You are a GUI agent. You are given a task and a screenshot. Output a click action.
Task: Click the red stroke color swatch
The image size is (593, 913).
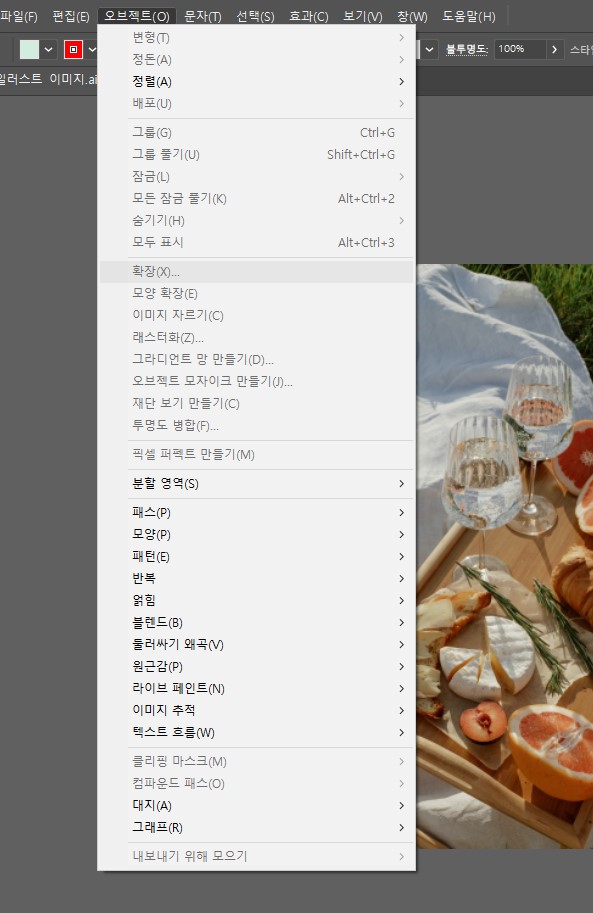(73, 49)
